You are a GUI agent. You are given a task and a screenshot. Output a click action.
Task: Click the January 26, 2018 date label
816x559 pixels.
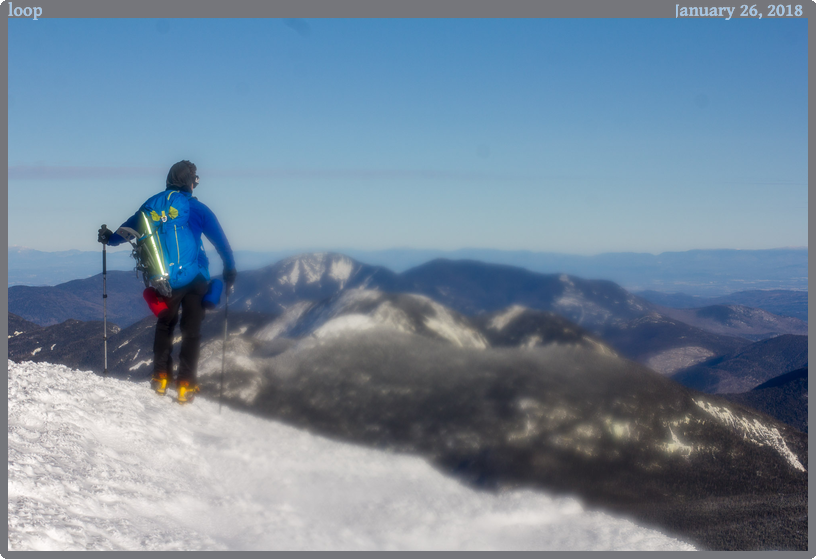[738, 10]
